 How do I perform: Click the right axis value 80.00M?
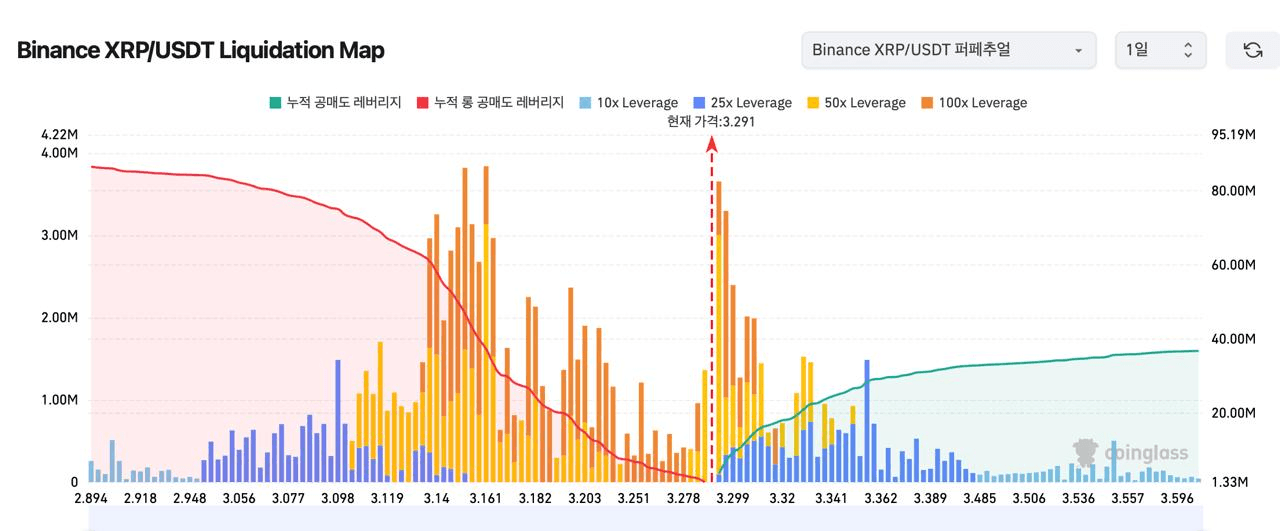click(1233, 191)
